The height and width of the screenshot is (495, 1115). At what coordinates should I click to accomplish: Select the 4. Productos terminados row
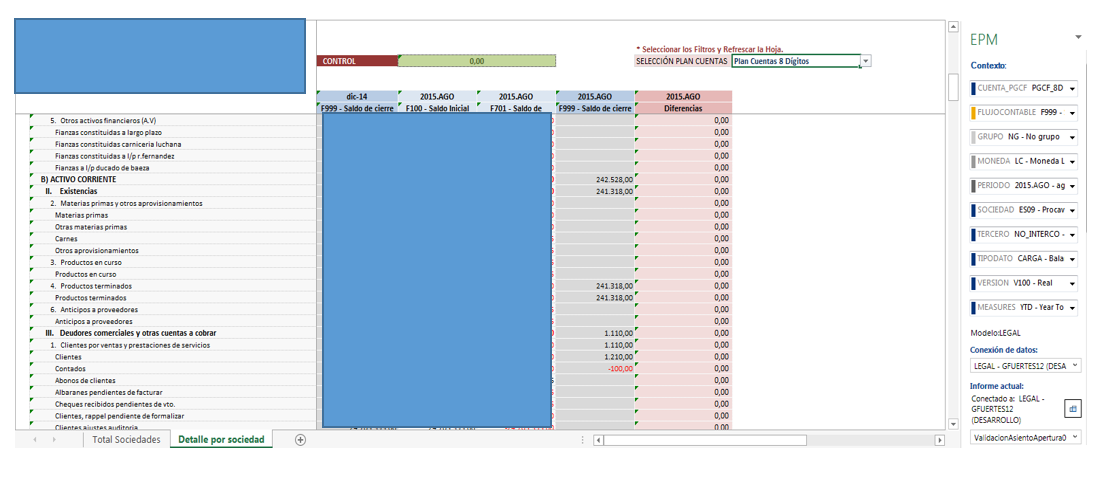click(173, 286)
